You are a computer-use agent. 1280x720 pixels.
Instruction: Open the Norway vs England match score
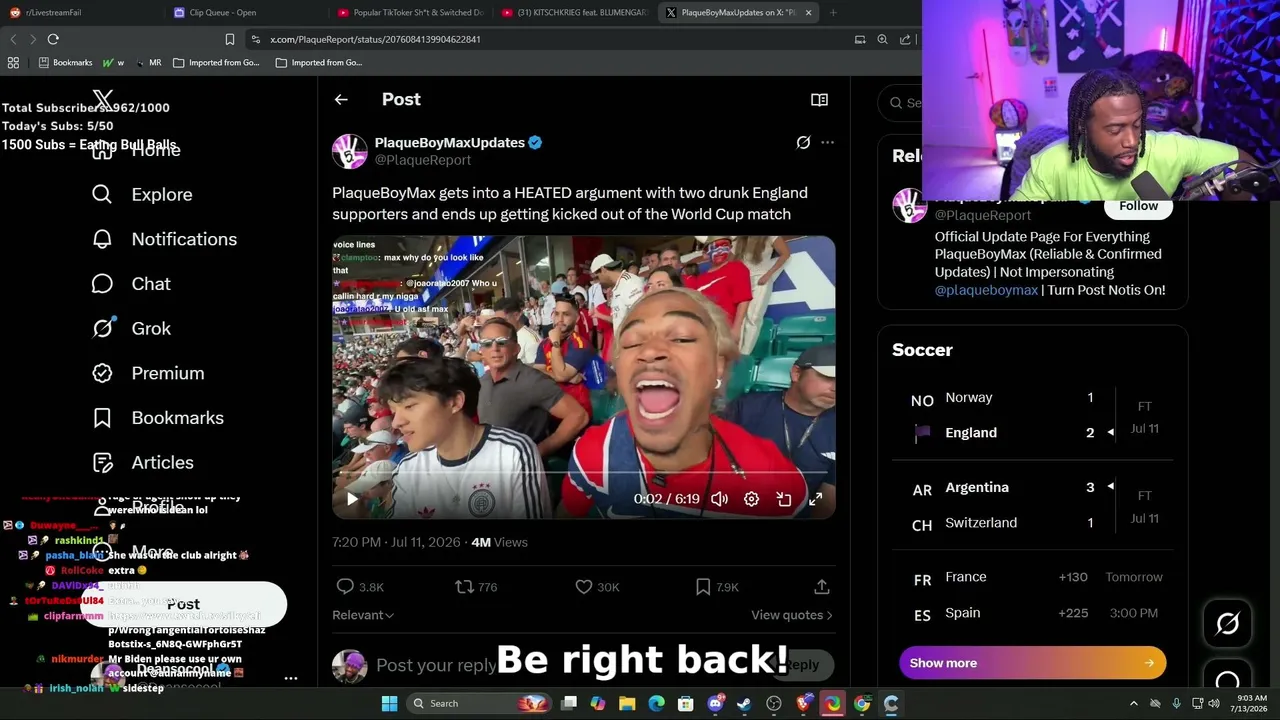click(1032, 415)
